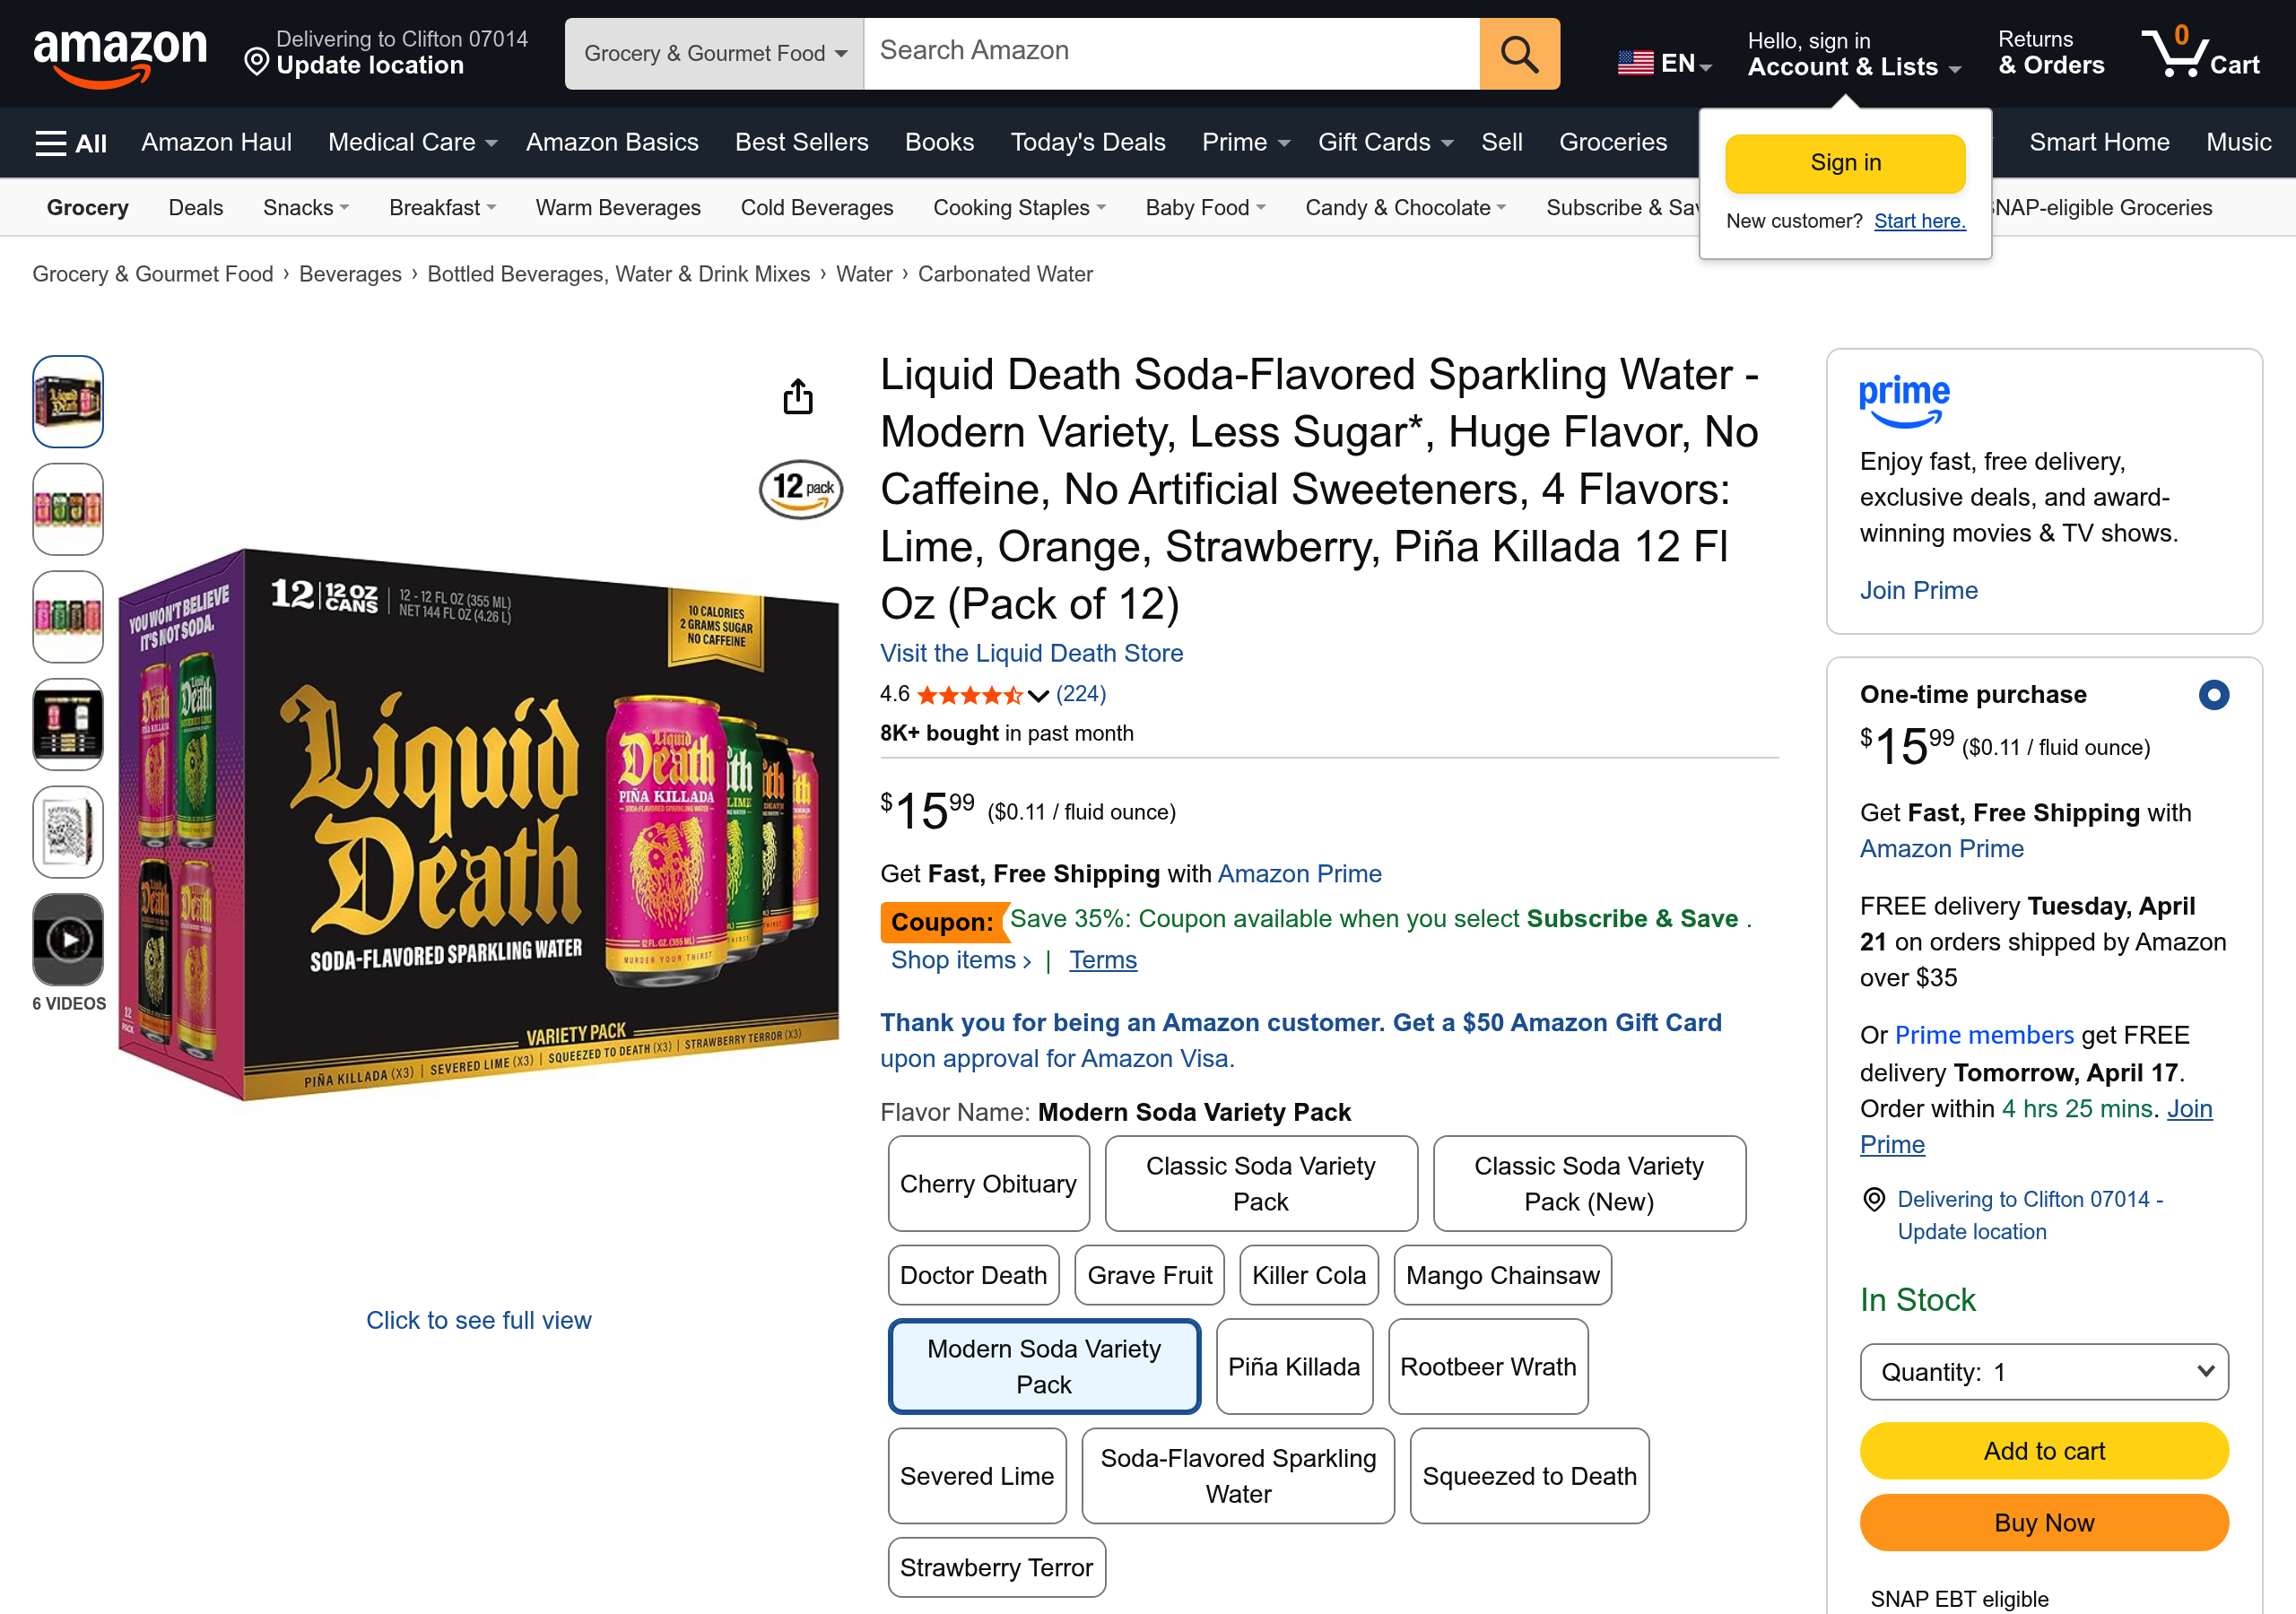The width and height of the screenshot is (2296, 1614).
Task: Choose the Piña Killada flavor
Action: (1294, 1366)
